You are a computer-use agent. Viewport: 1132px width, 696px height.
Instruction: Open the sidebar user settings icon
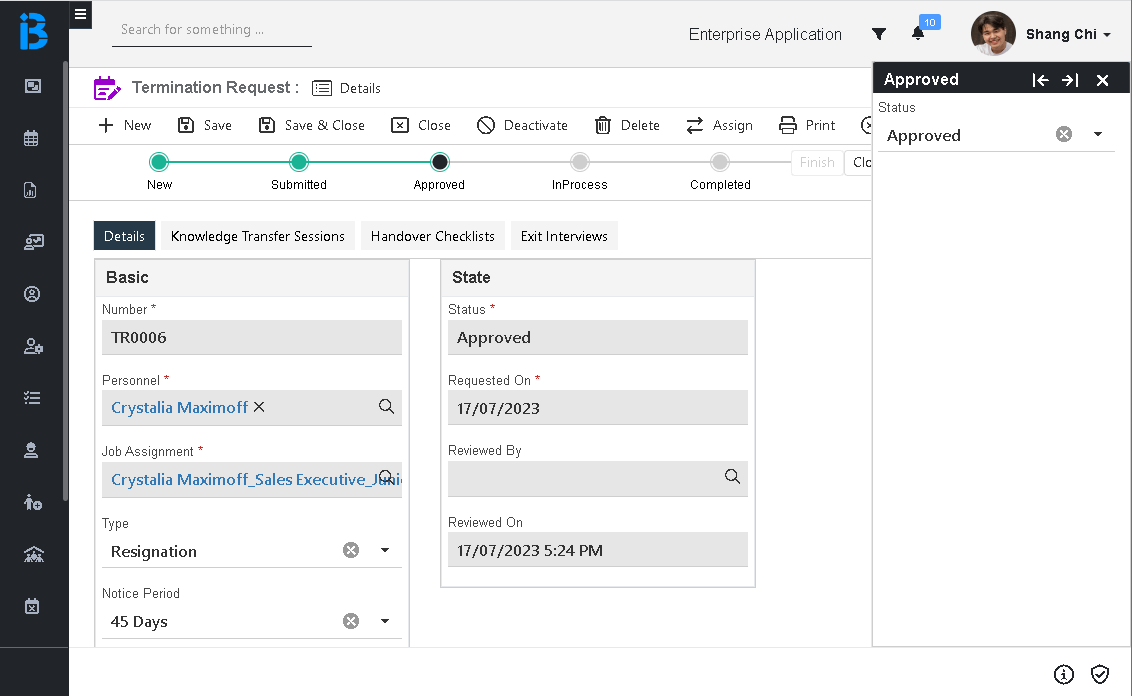(33, 347)
